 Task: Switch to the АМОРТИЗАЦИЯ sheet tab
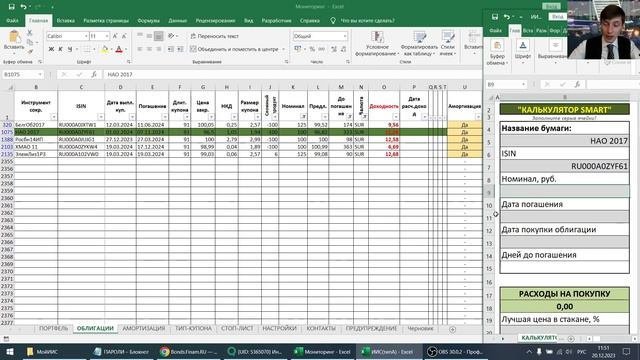(144, 329)
